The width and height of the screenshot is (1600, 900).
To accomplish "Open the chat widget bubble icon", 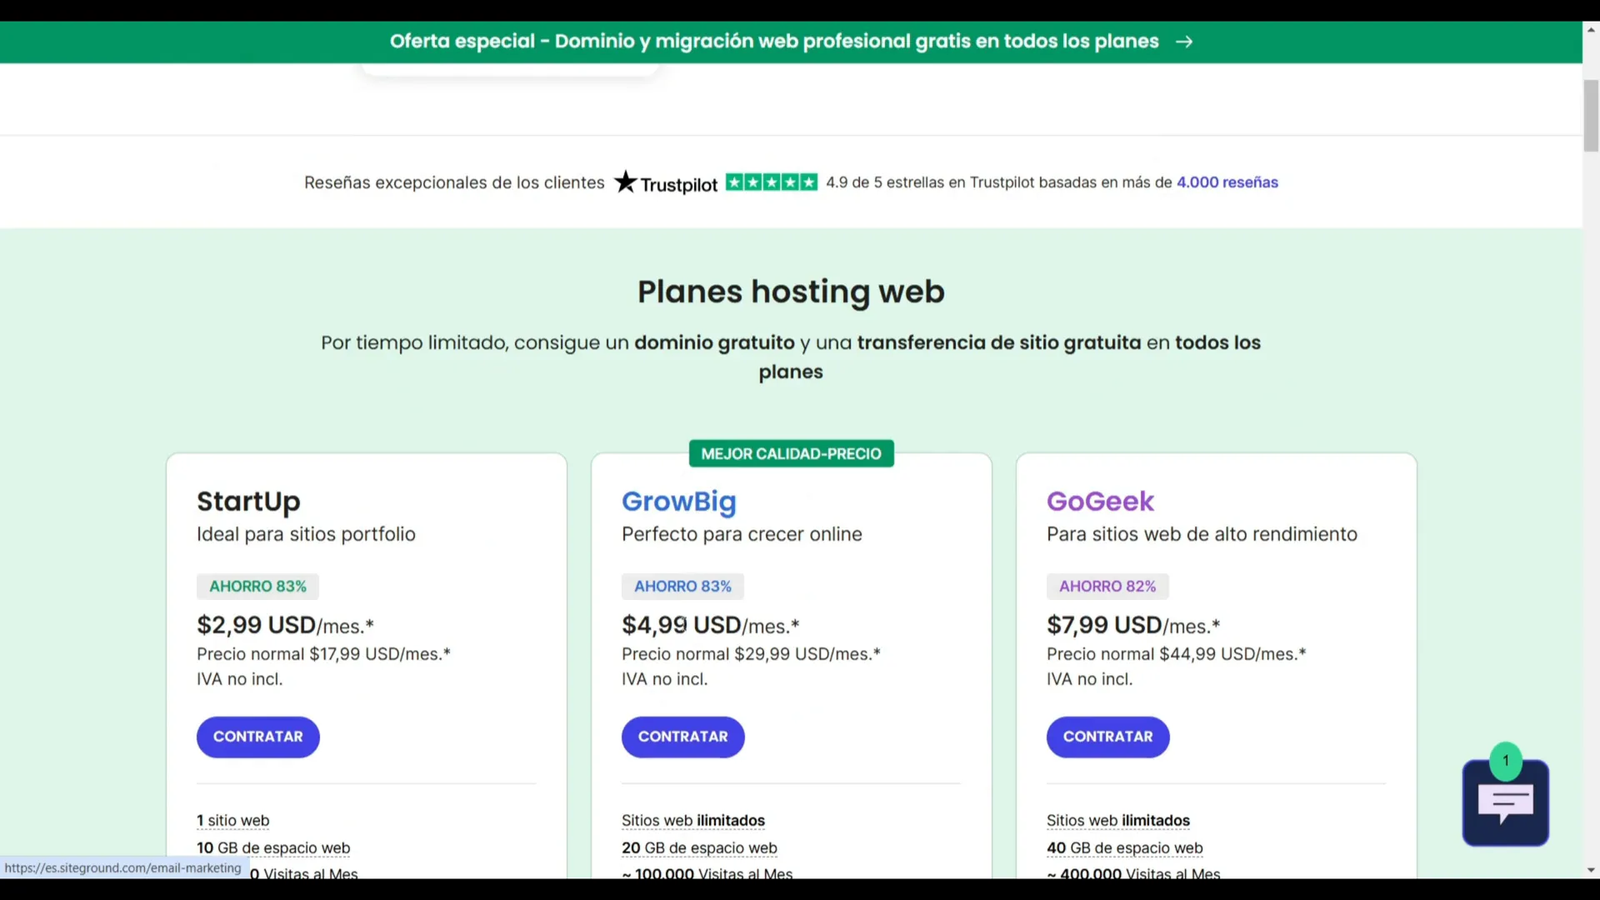I will coord(1505,802).
